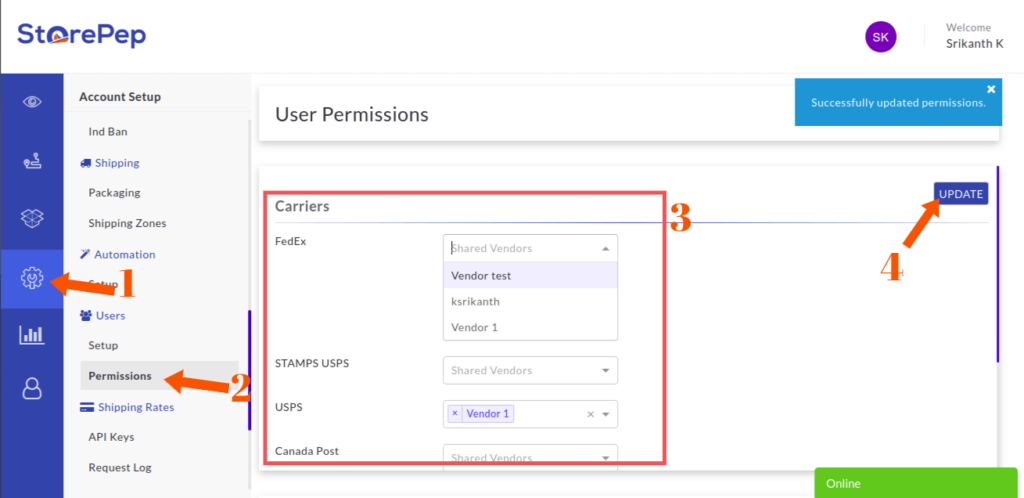1024x498 pixels.
Task: Select the settings gear sidebar icon
Action: [32, 279]
